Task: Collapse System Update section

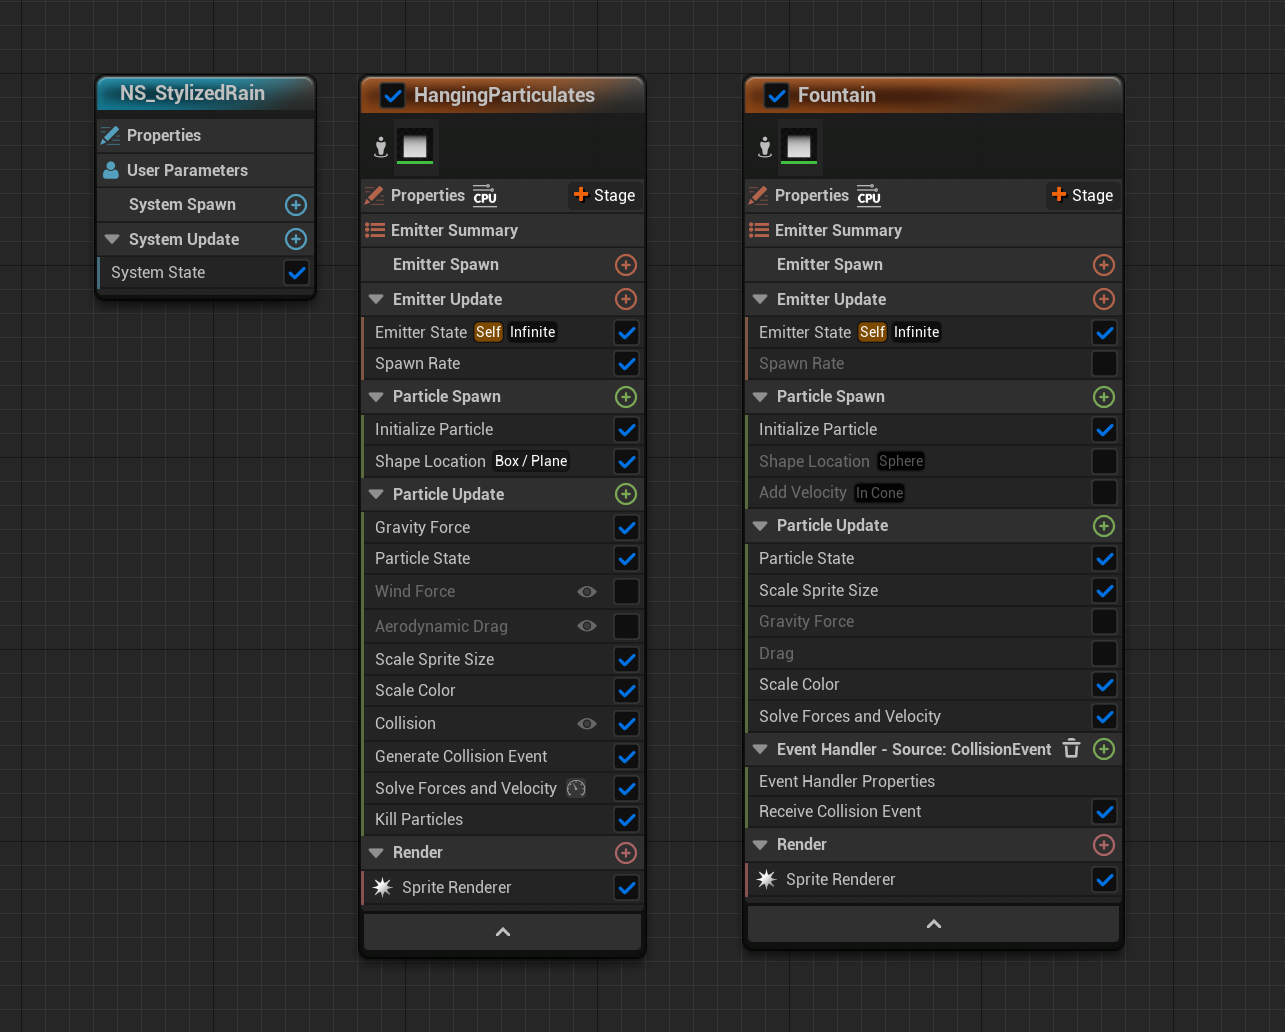Action: 112,239
